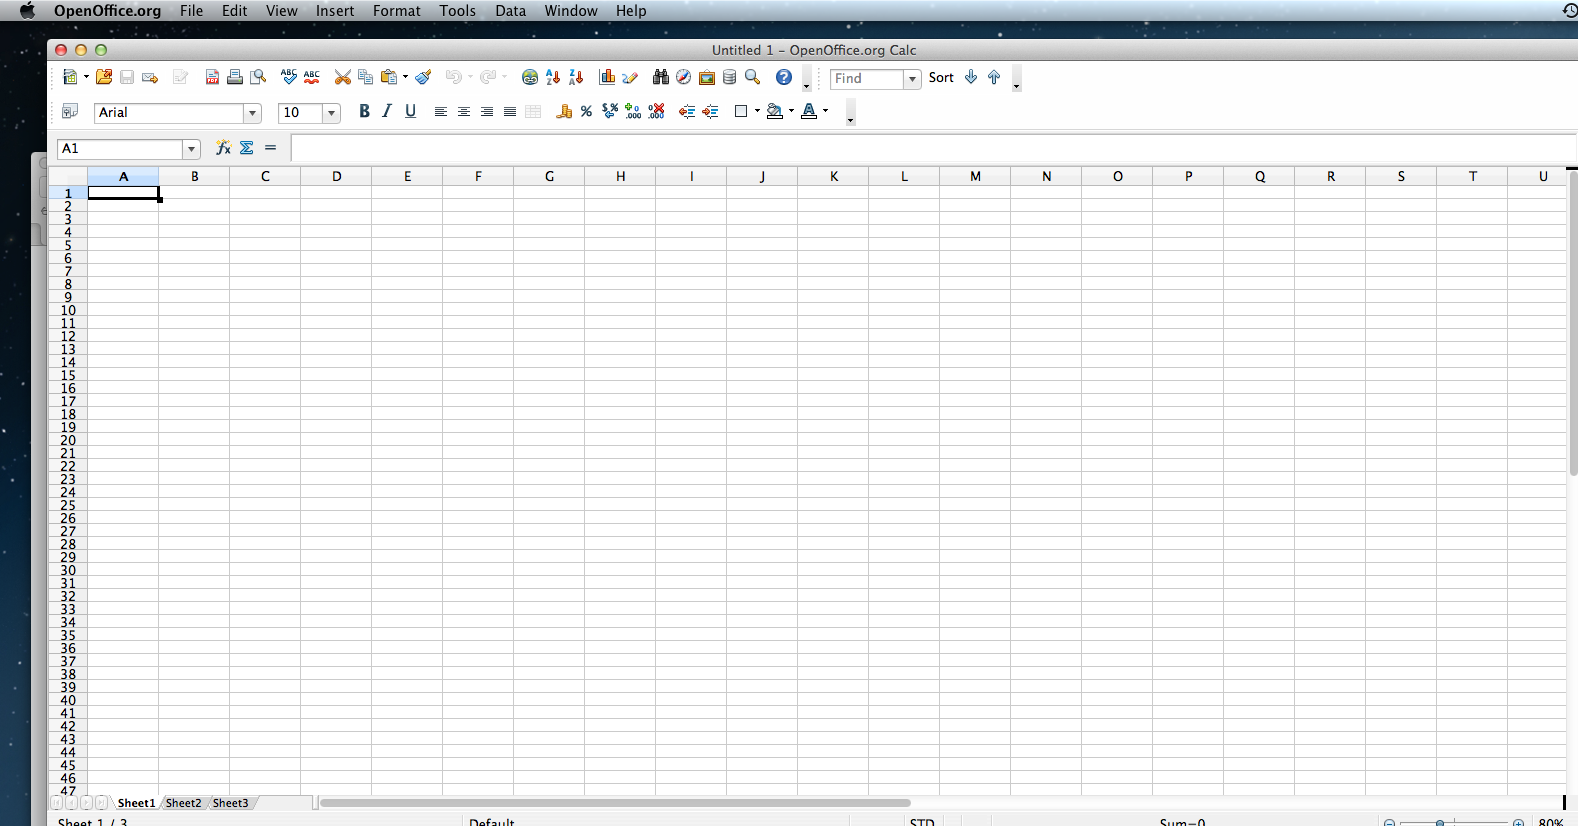
Task: Sort descending Z to A
Action: click(576, 77)
